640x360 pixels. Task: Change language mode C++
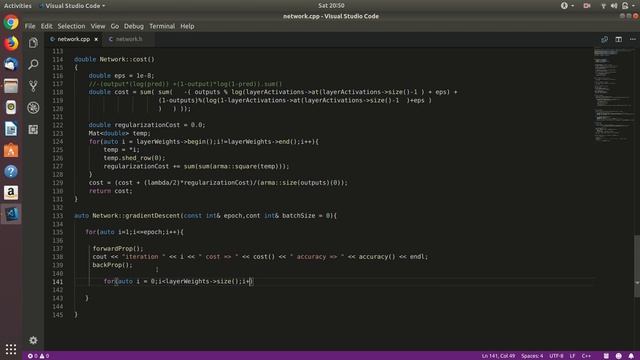(x=586, y=356)
